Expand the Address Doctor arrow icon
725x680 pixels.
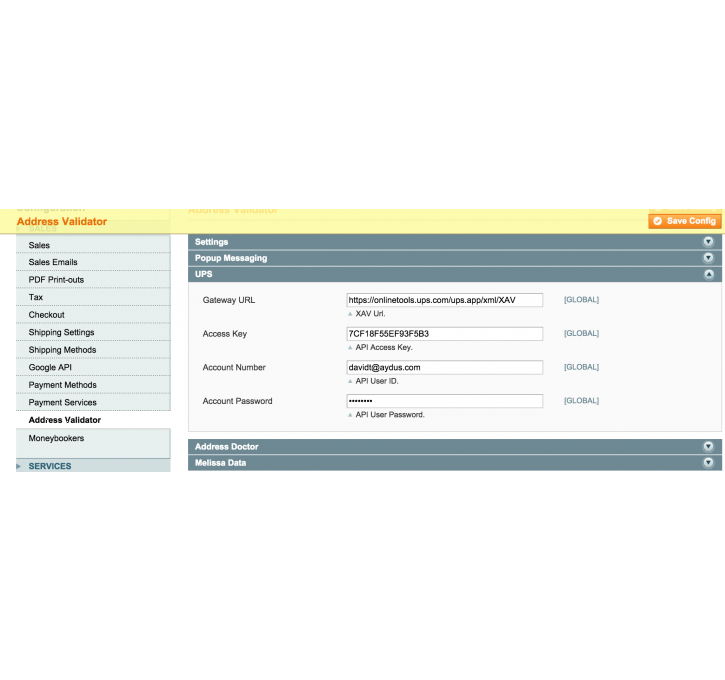(x=708, y=447)
